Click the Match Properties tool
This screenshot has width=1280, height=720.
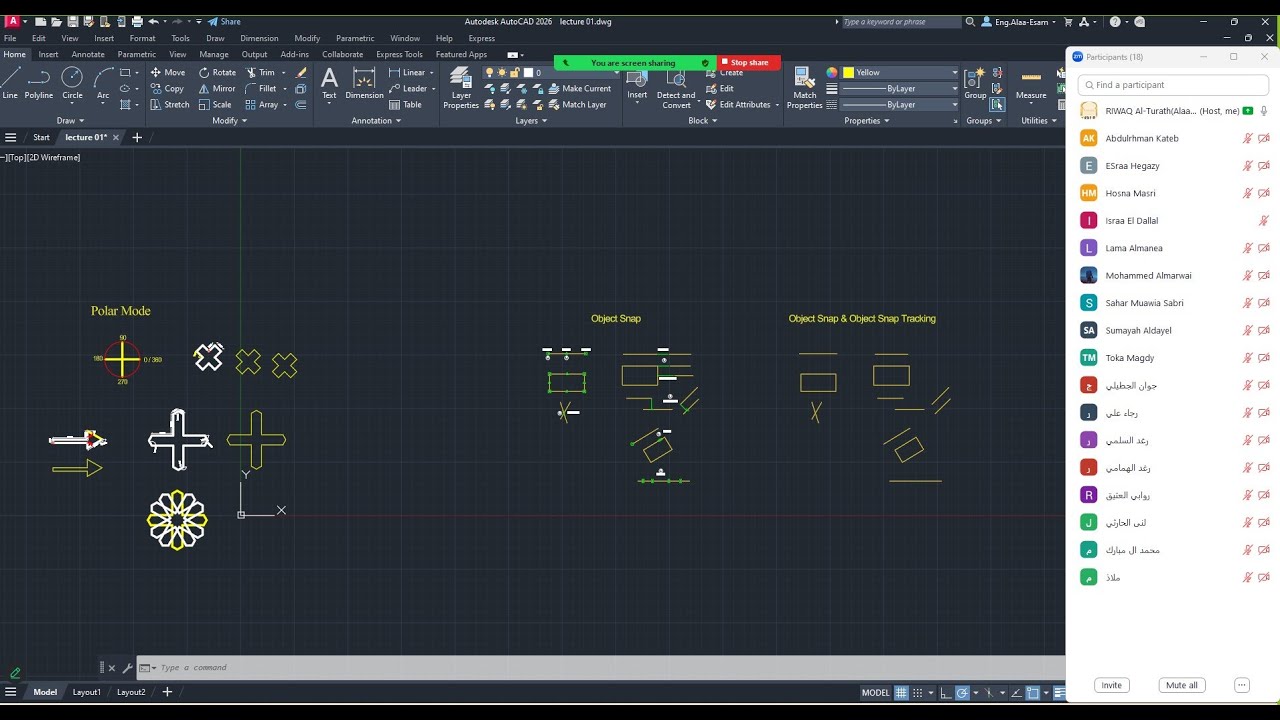(x=804, y=88)
